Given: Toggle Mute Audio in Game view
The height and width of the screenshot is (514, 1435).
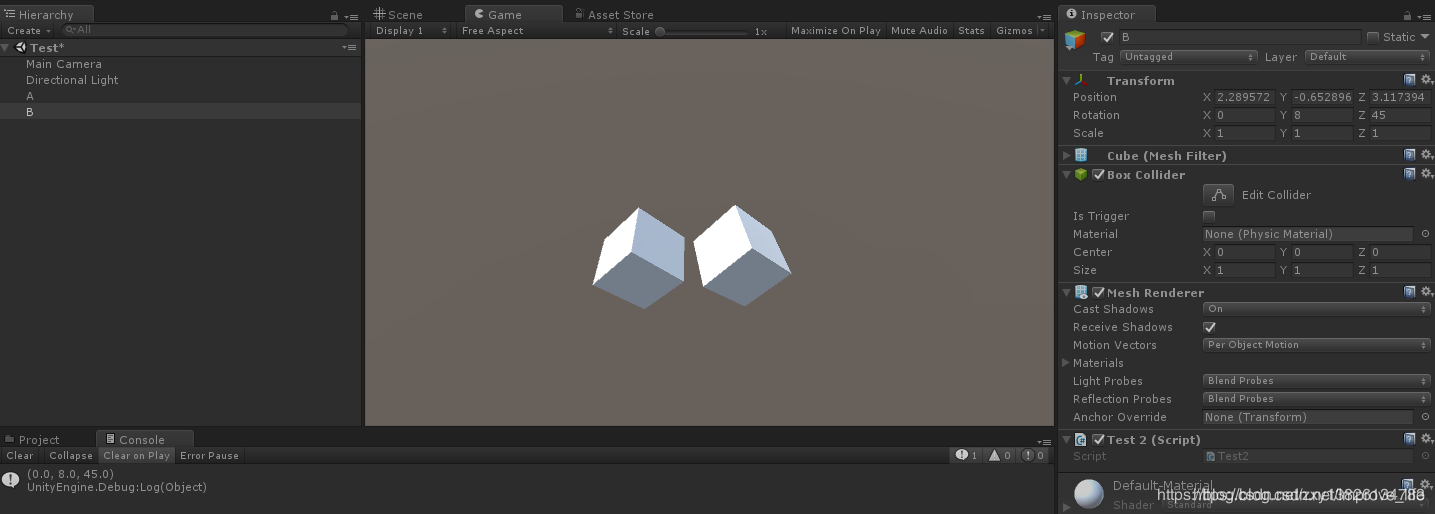Looking at the screenshot, I should pos(919,31).
